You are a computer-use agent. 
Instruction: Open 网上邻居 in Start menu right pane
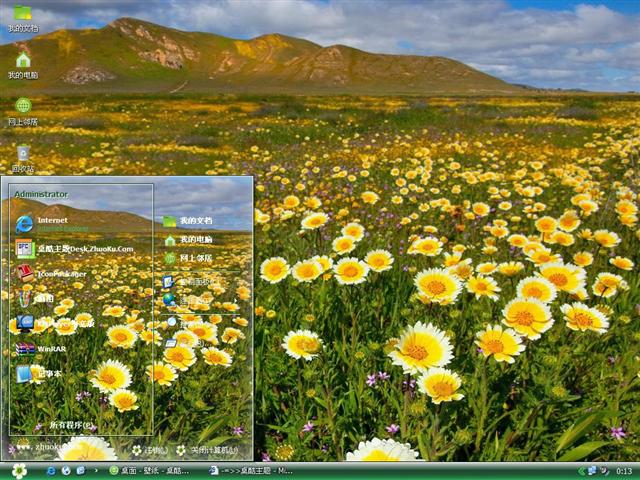click(188, 258)
